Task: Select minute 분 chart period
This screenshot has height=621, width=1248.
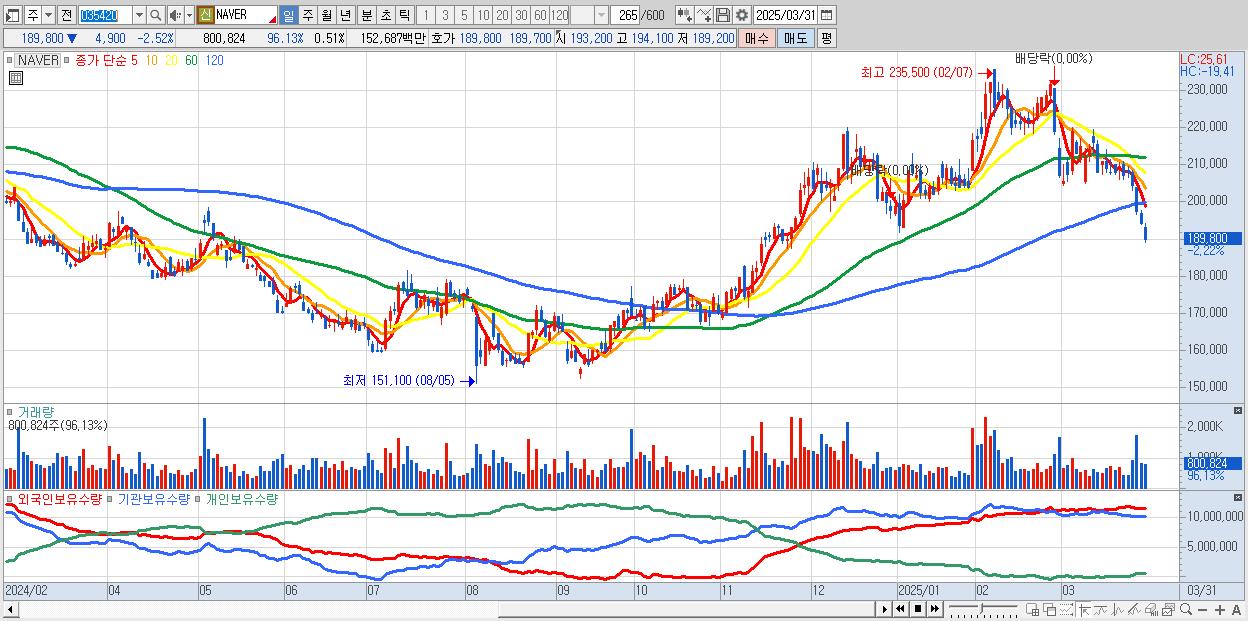Action: tap(366, 15)
